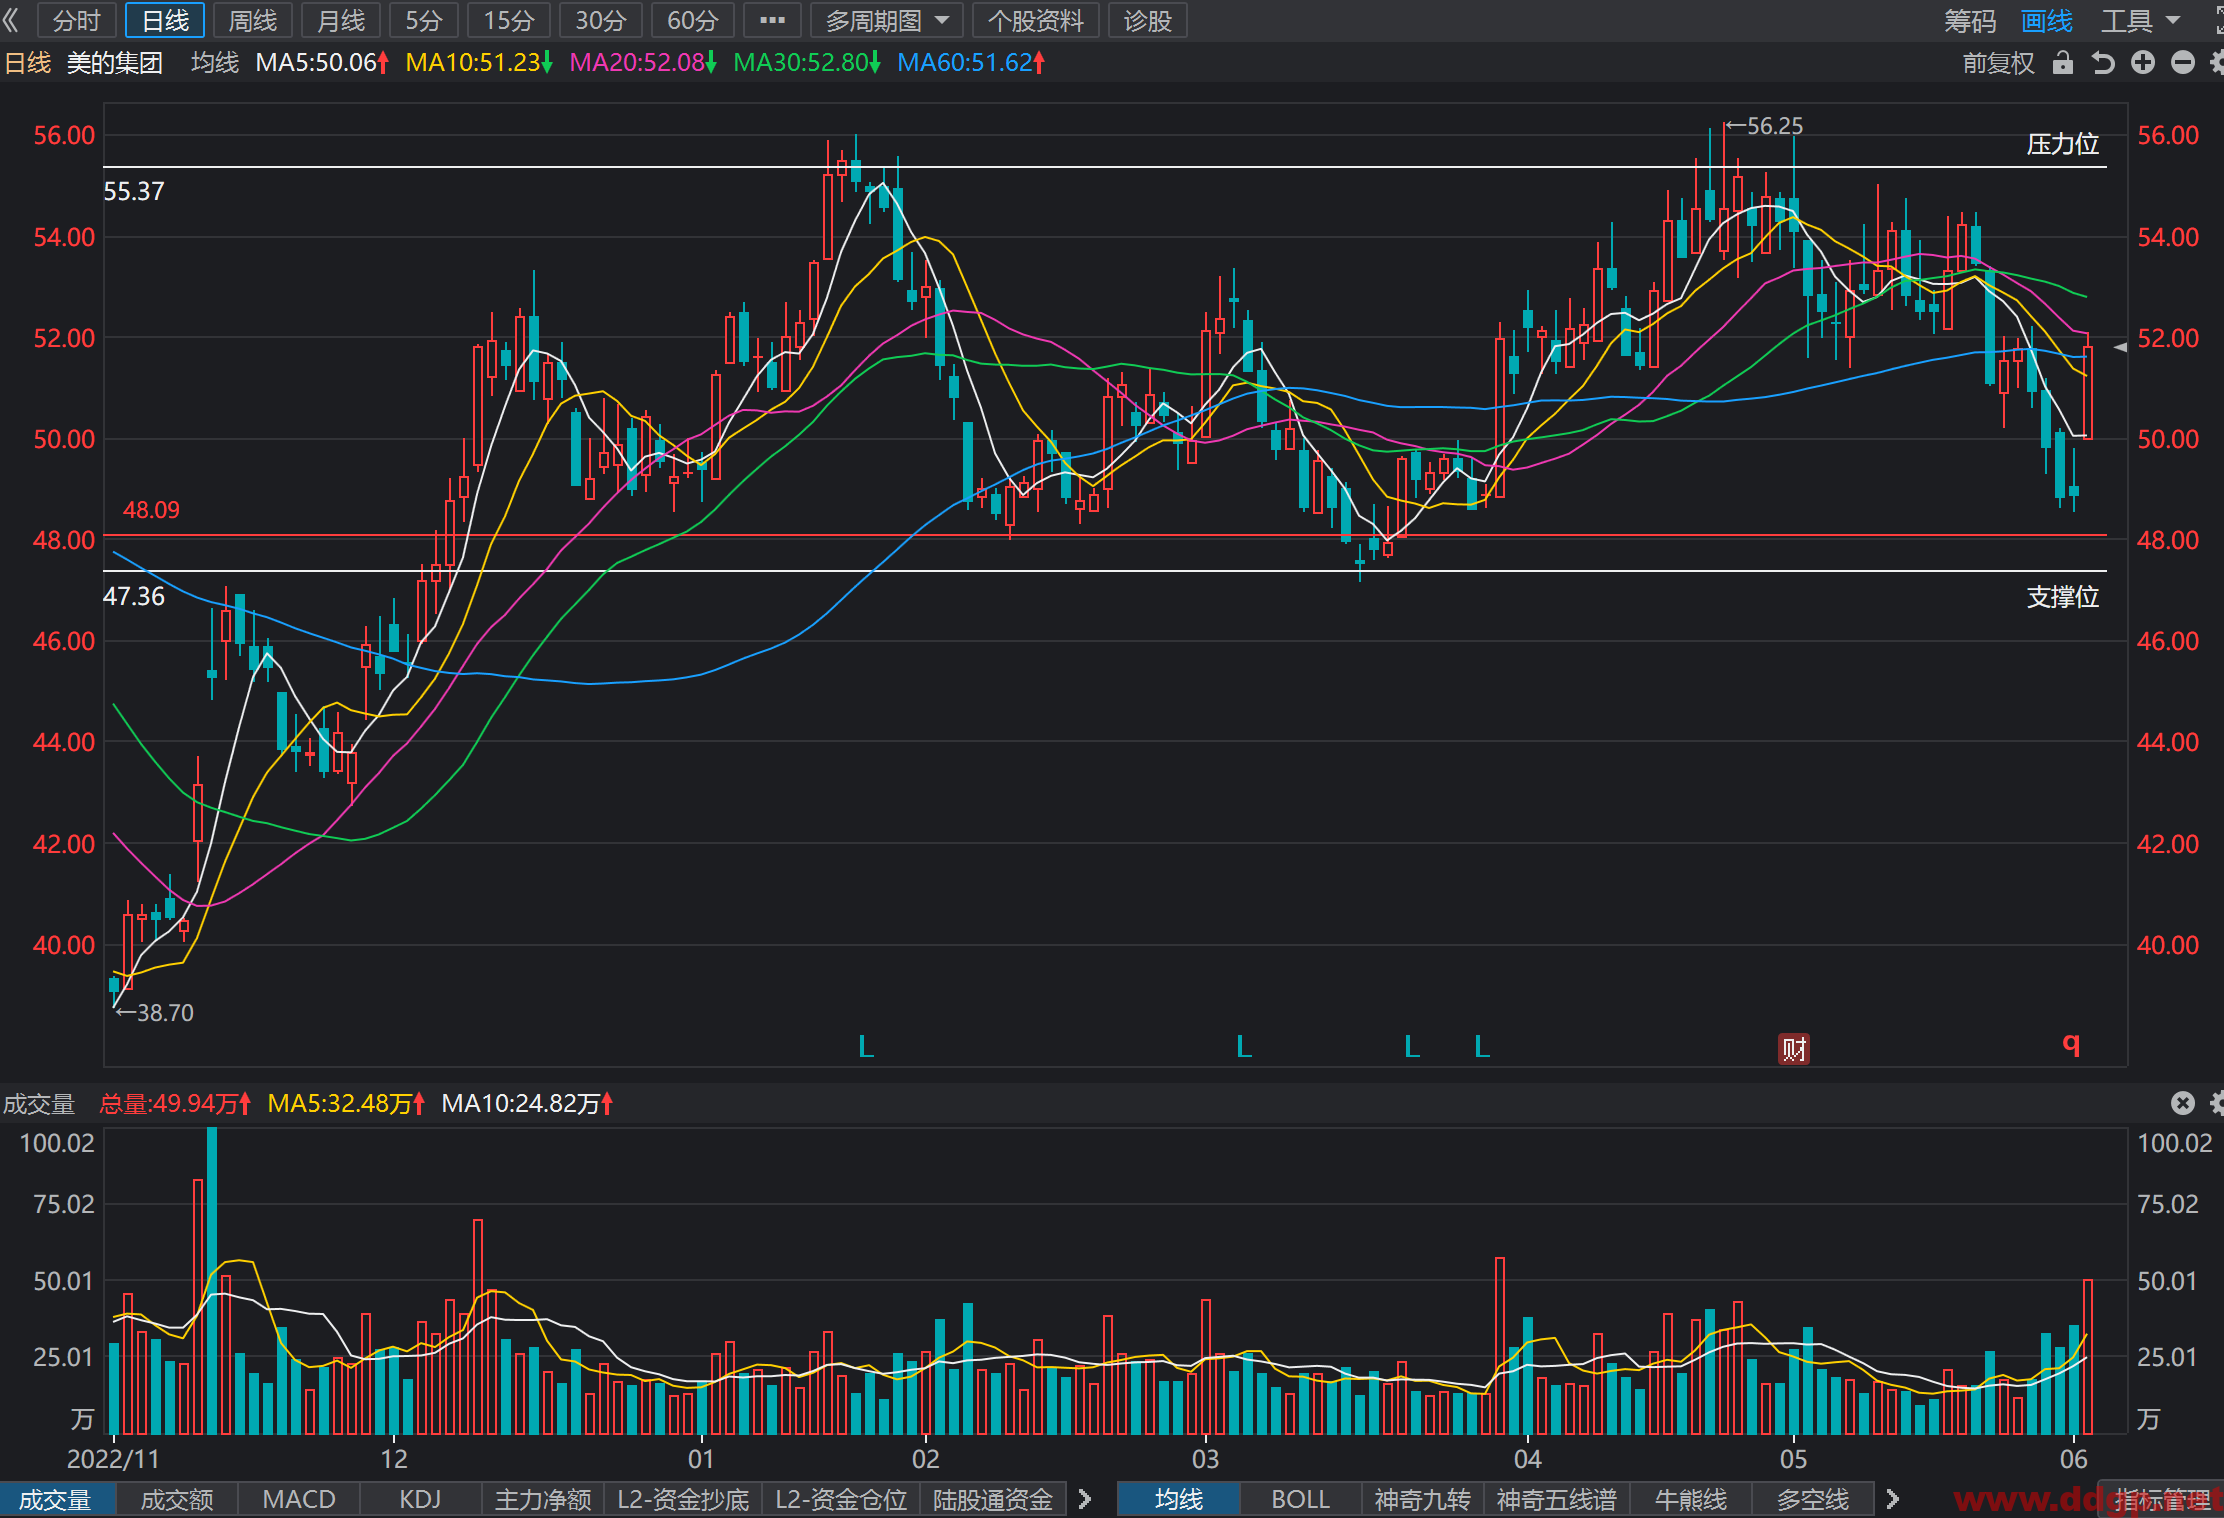Select the MACD indicator tab
This screenshot has height=1518, width=2224.
tap(299, 1499)
